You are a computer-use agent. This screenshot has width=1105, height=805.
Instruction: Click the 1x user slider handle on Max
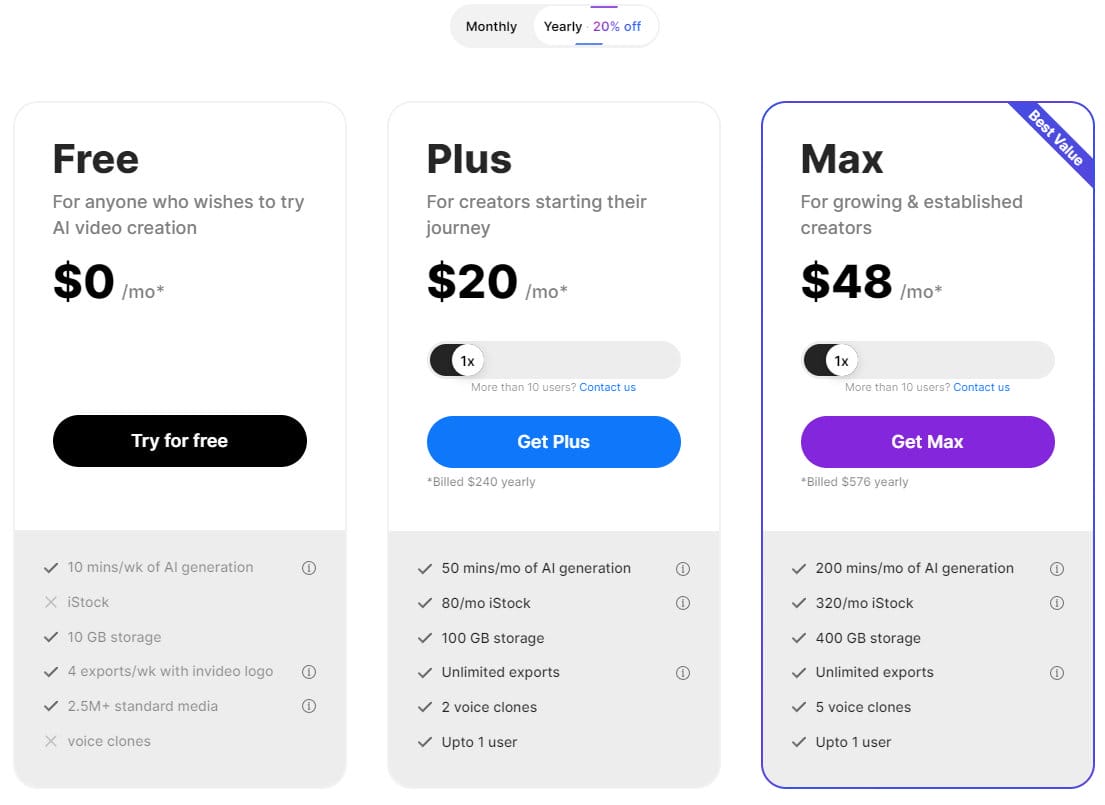click(x=841, y=361)
